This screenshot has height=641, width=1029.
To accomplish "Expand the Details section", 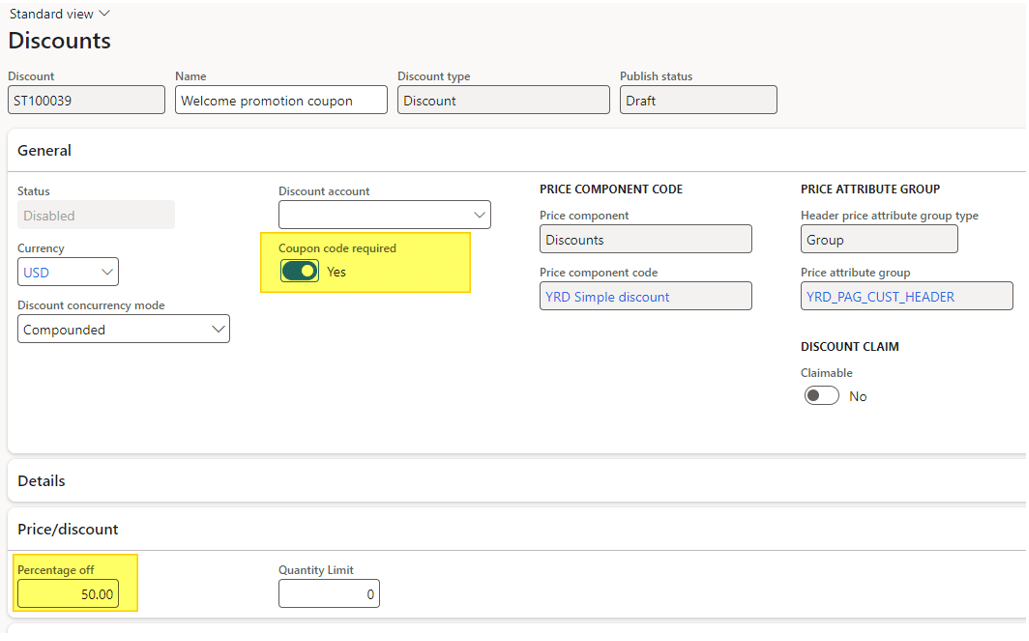I will point(41,481).
